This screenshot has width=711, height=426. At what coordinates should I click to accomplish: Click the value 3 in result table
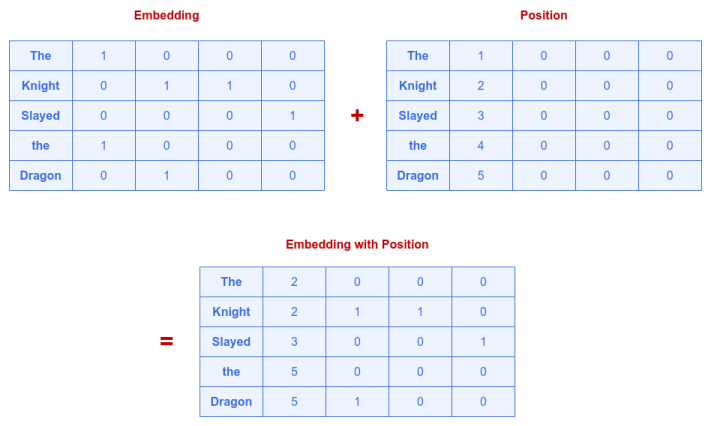click(294, 342)
